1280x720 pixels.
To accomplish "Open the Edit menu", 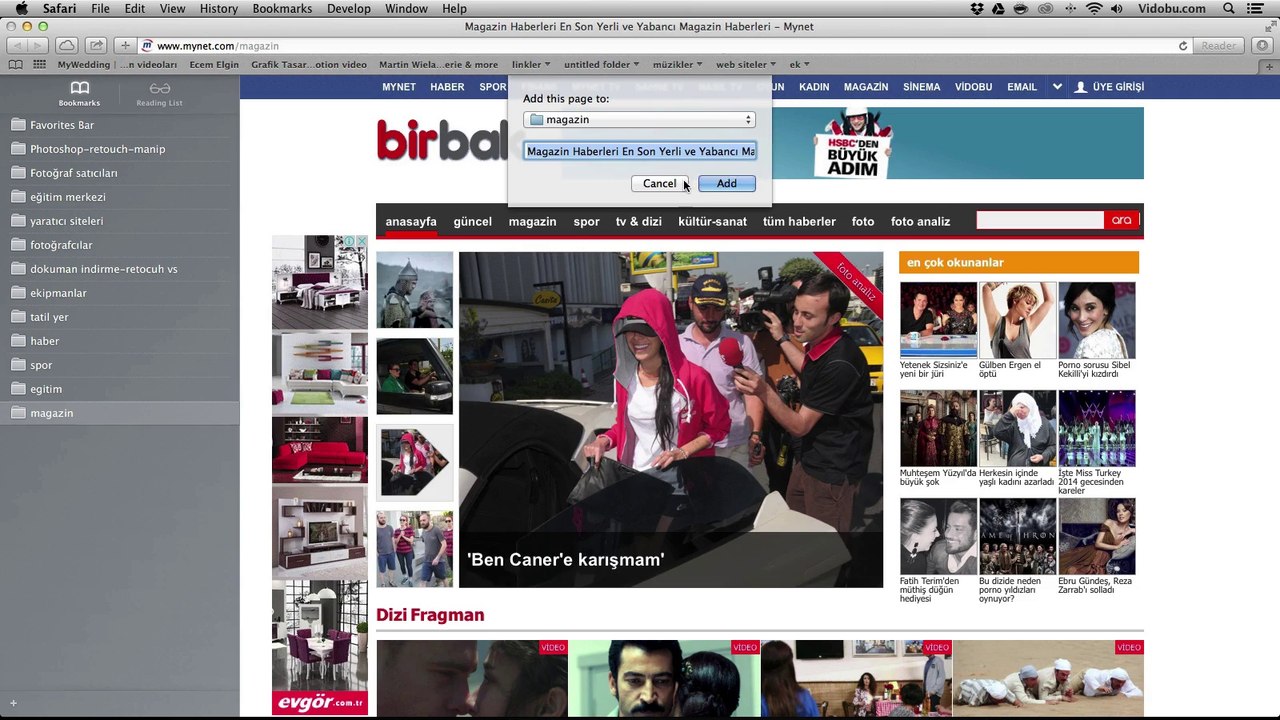I will point(135,9).
